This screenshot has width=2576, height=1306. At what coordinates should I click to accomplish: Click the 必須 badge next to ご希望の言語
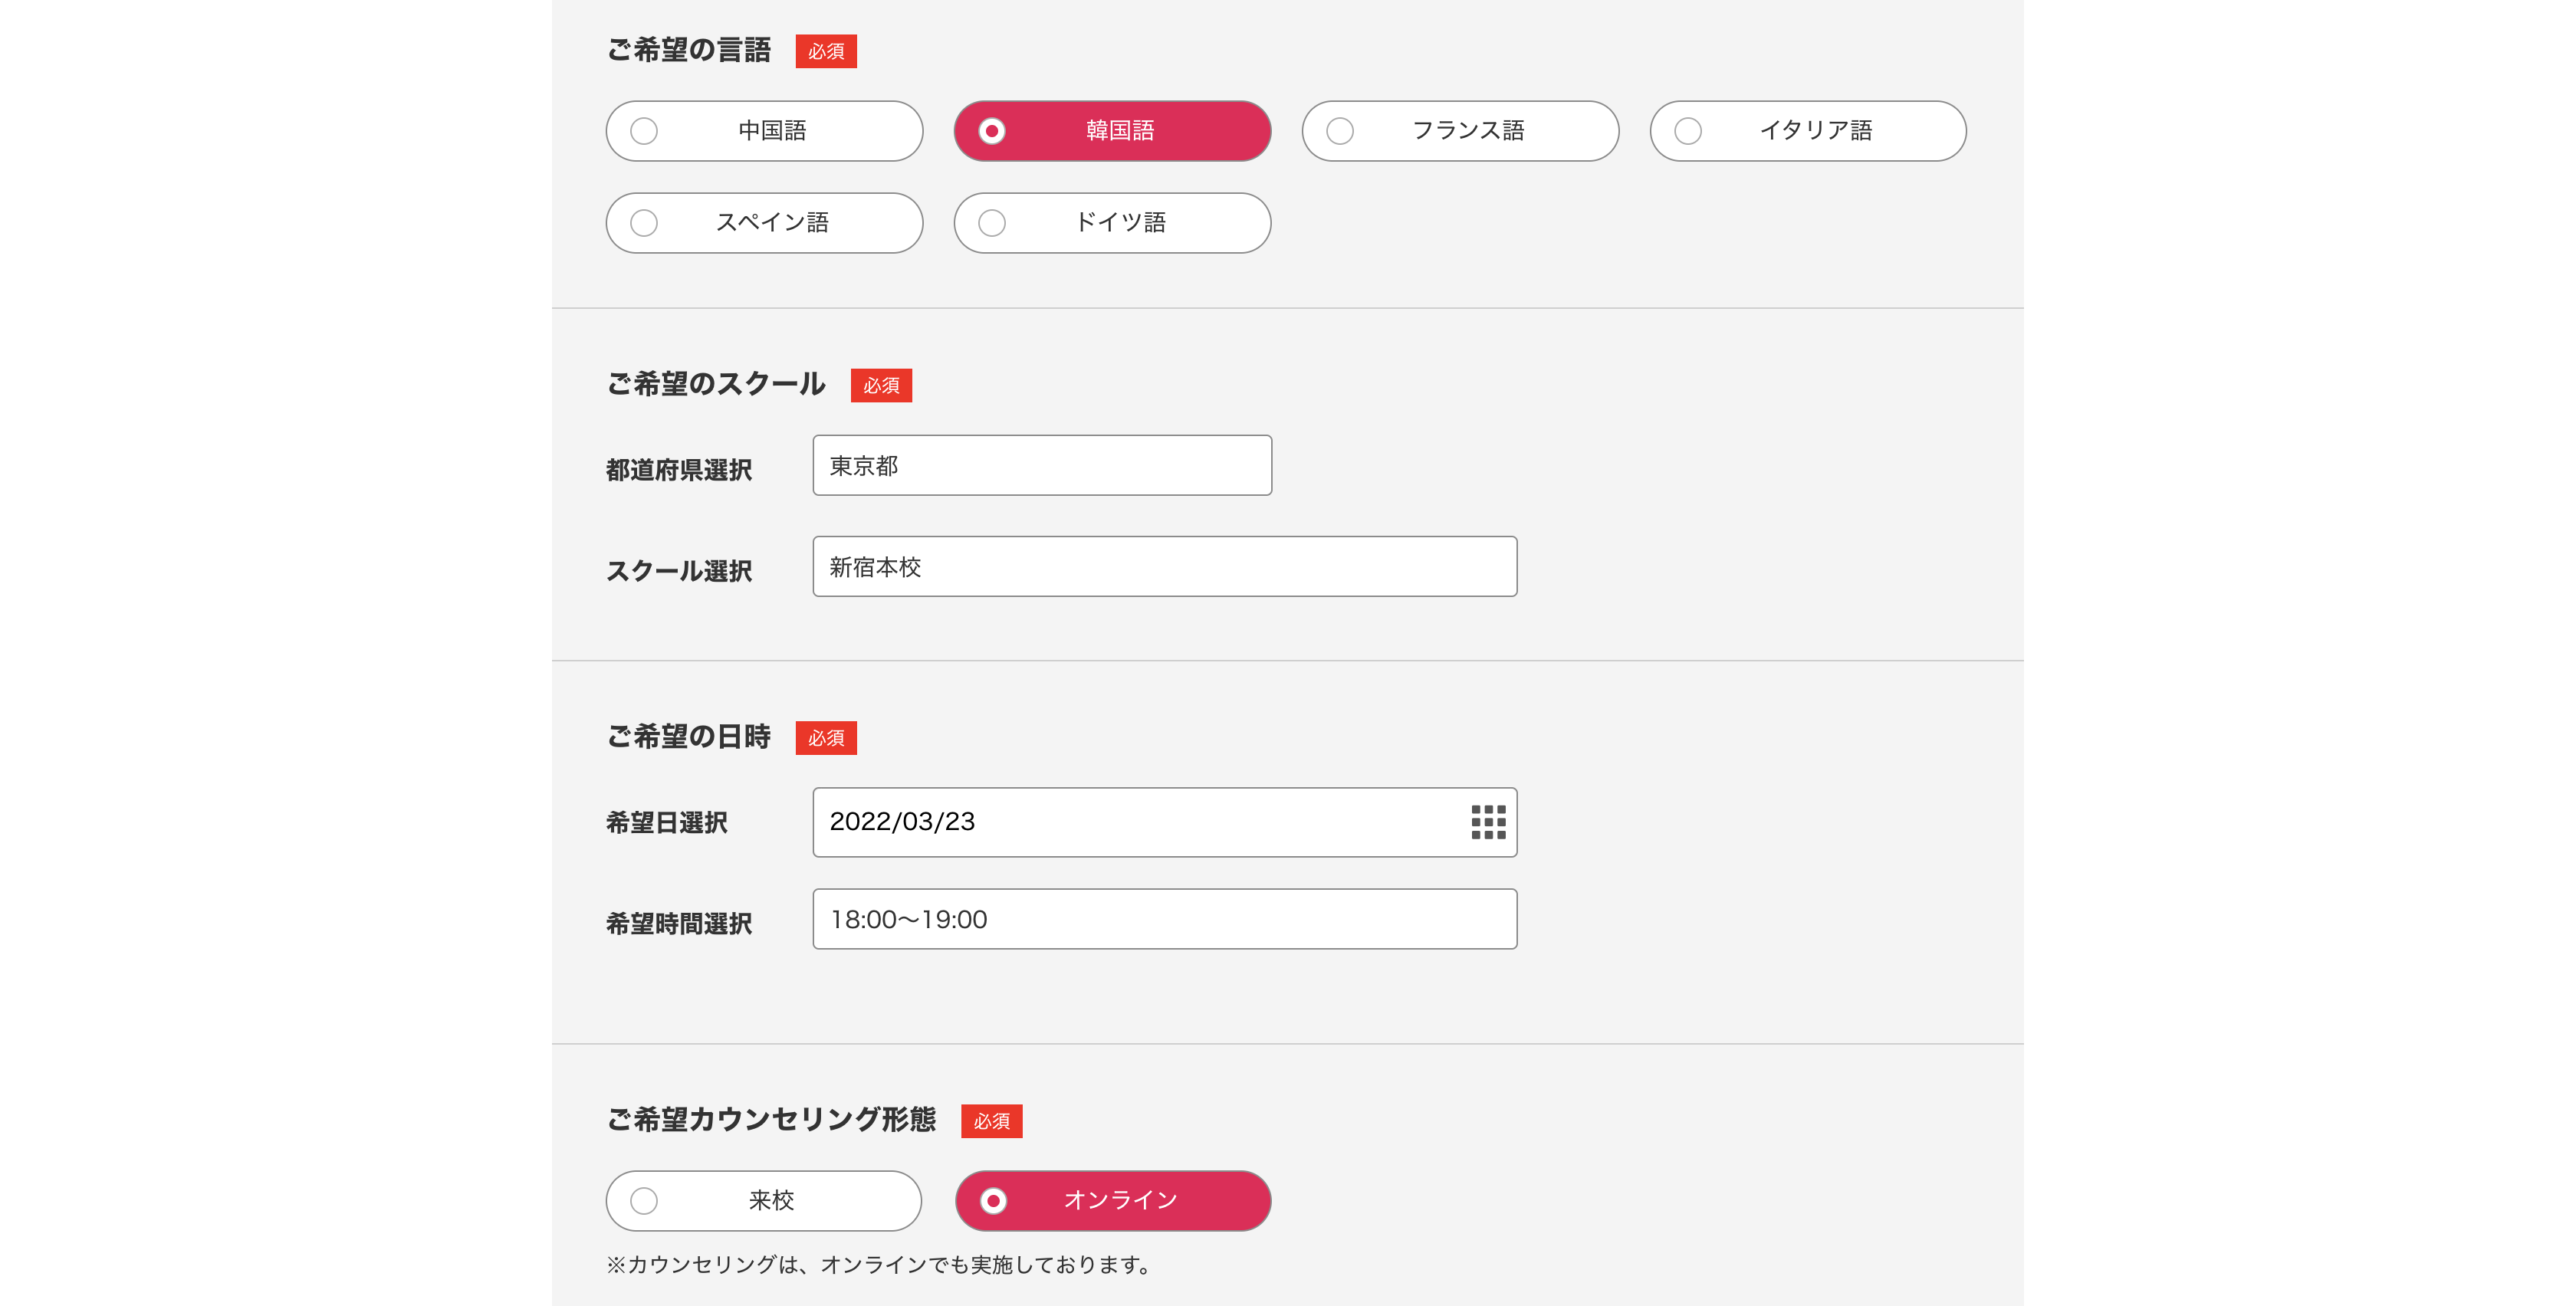(x=826, y=51)
